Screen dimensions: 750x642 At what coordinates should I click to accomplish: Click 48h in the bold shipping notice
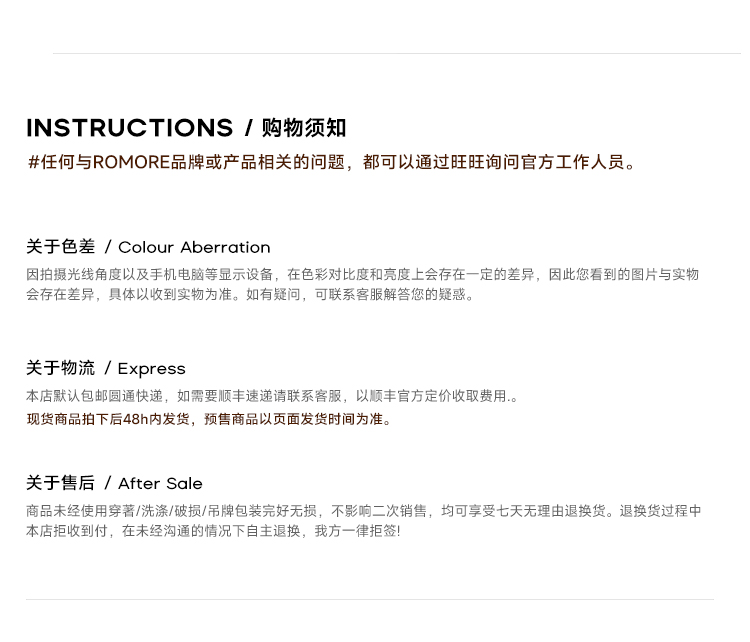135,419
